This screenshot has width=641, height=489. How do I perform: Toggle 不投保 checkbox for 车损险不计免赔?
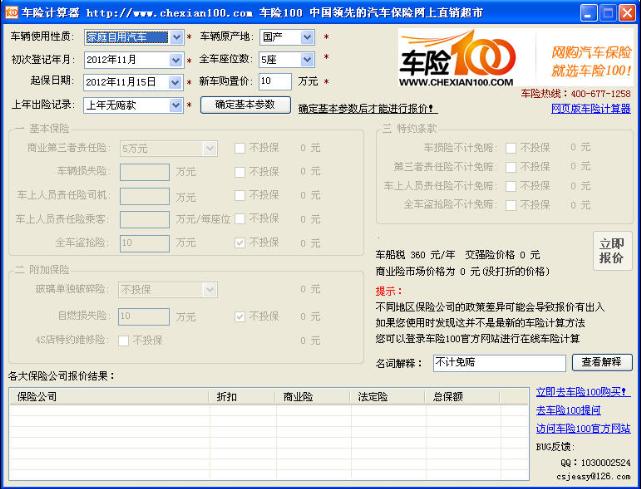(x=511, y=148)
